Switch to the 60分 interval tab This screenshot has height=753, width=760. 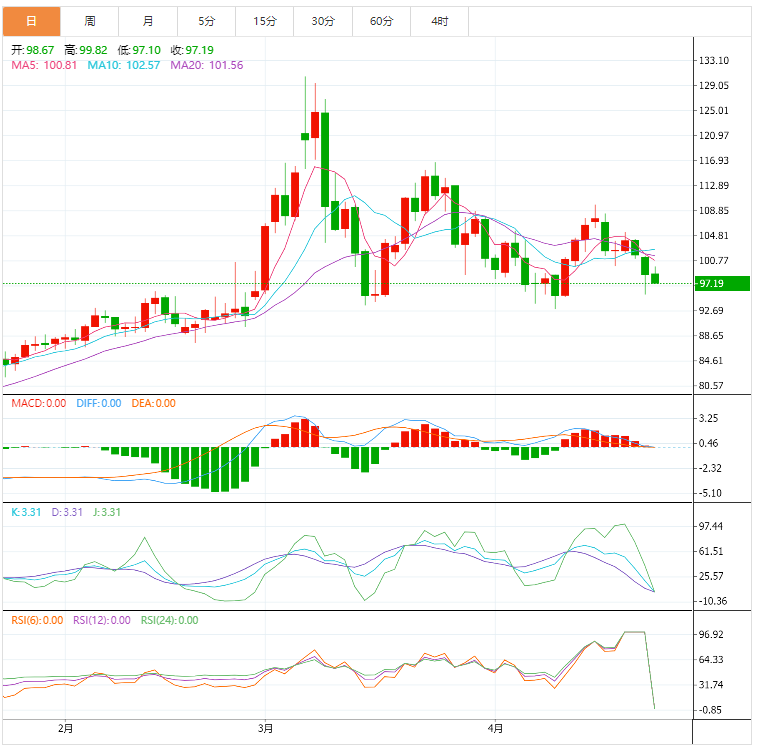pos(381,21)
